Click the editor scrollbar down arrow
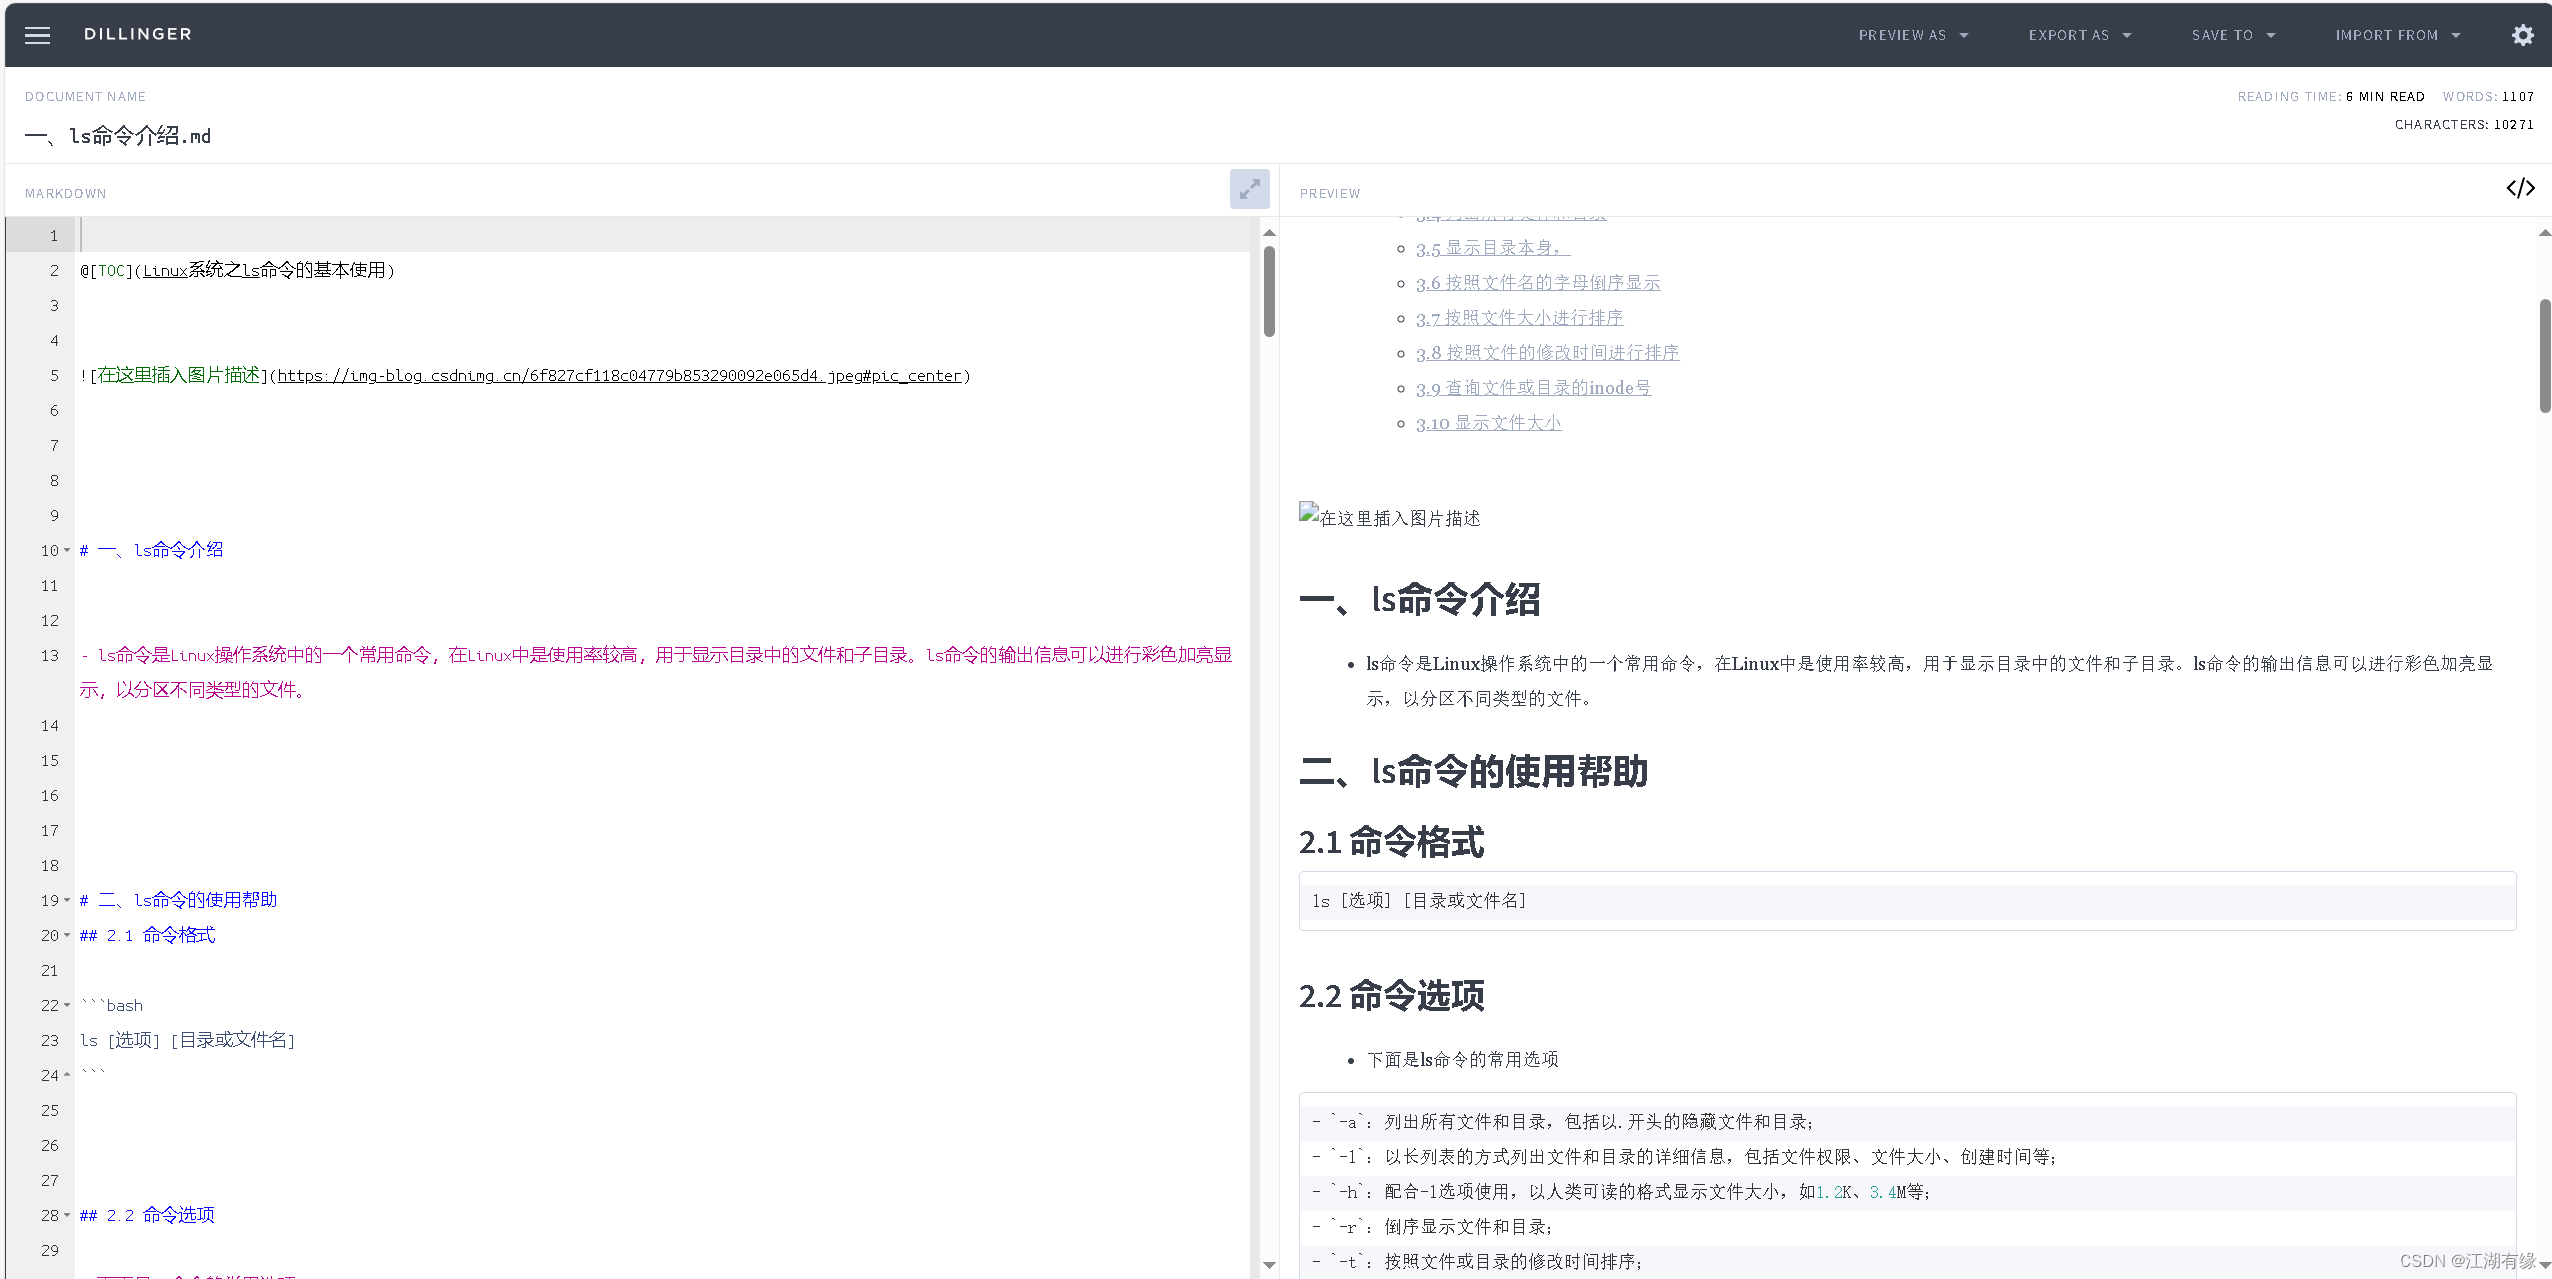This screenshot has height=1279, width=2552. (1269, 1265)
